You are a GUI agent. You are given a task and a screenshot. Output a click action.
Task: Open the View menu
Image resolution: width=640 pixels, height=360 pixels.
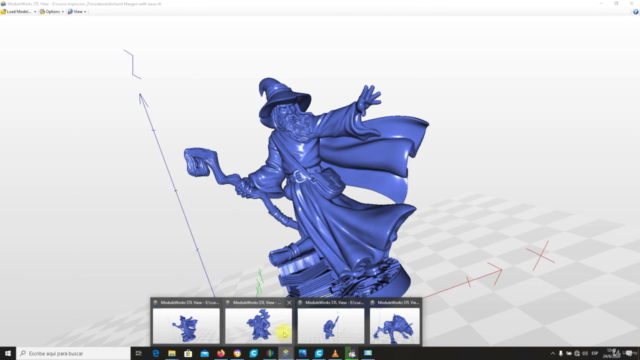[x=77, y=11]
